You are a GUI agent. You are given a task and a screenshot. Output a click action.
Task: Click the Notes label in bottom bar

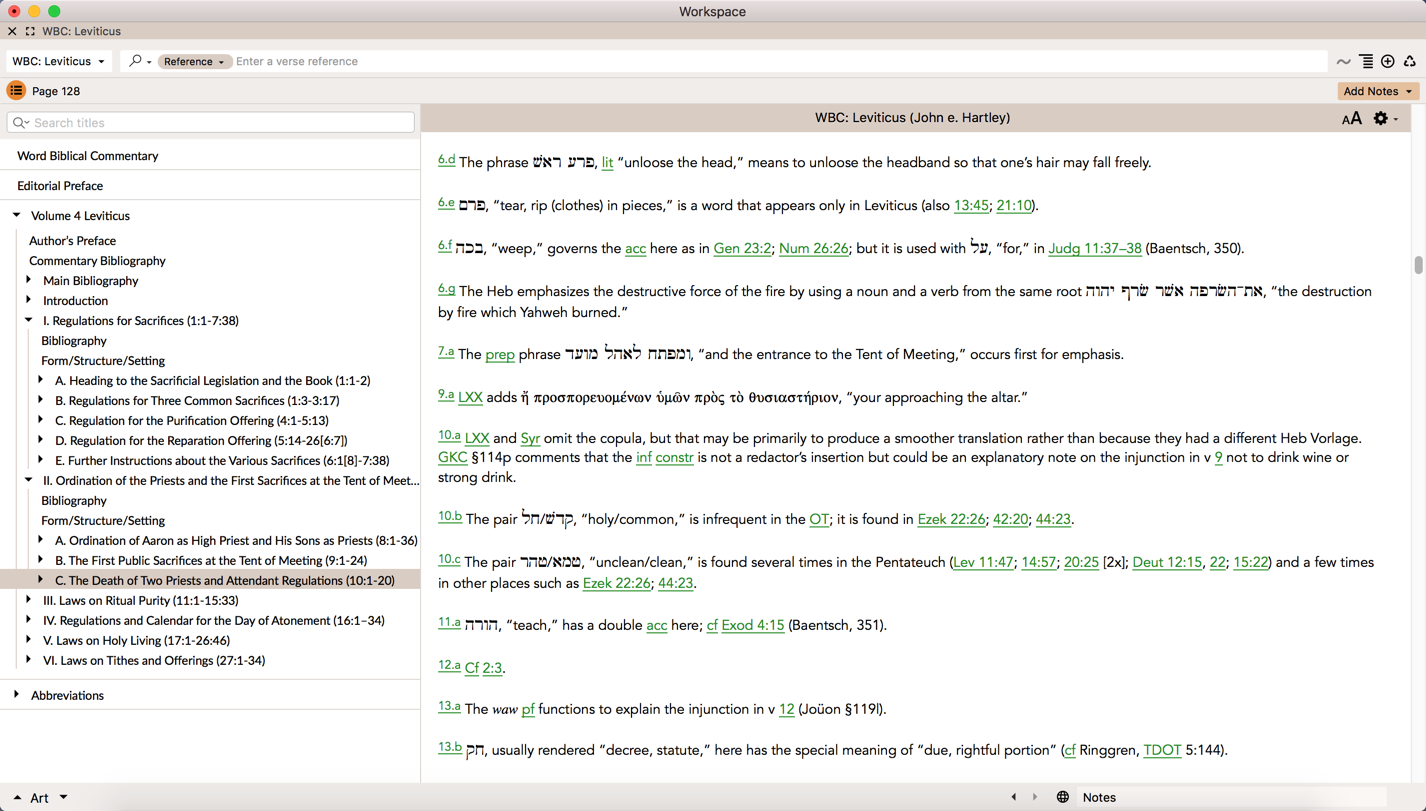click(1099, 797)
